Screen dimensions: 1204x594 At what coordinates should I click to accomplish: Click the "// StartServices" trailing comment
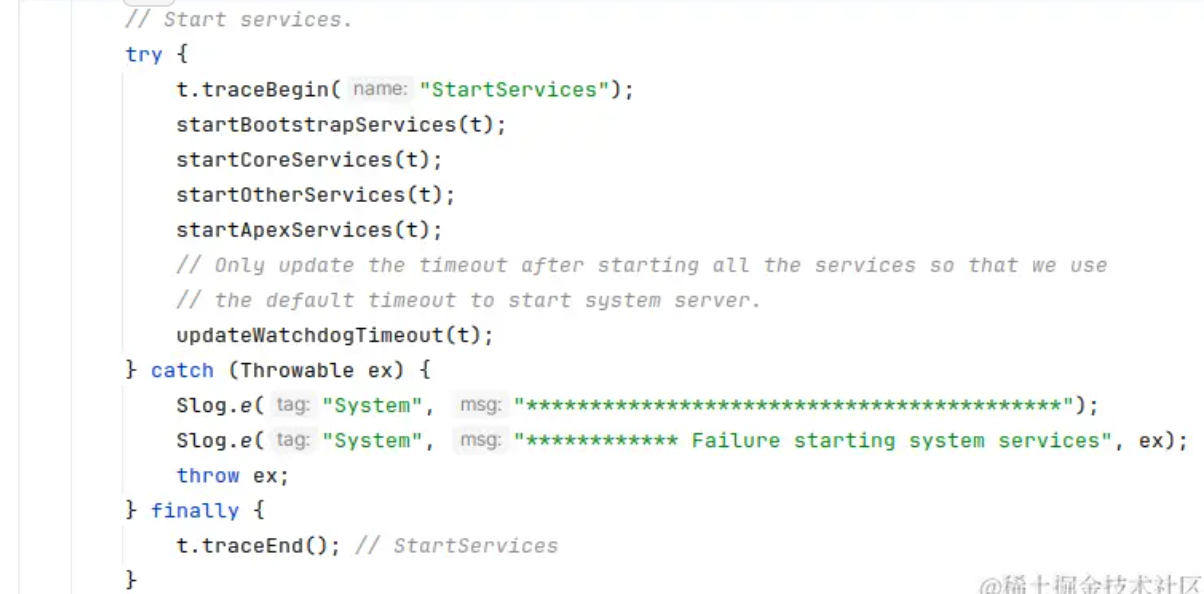pyautogui.click(x=456, y=545)
